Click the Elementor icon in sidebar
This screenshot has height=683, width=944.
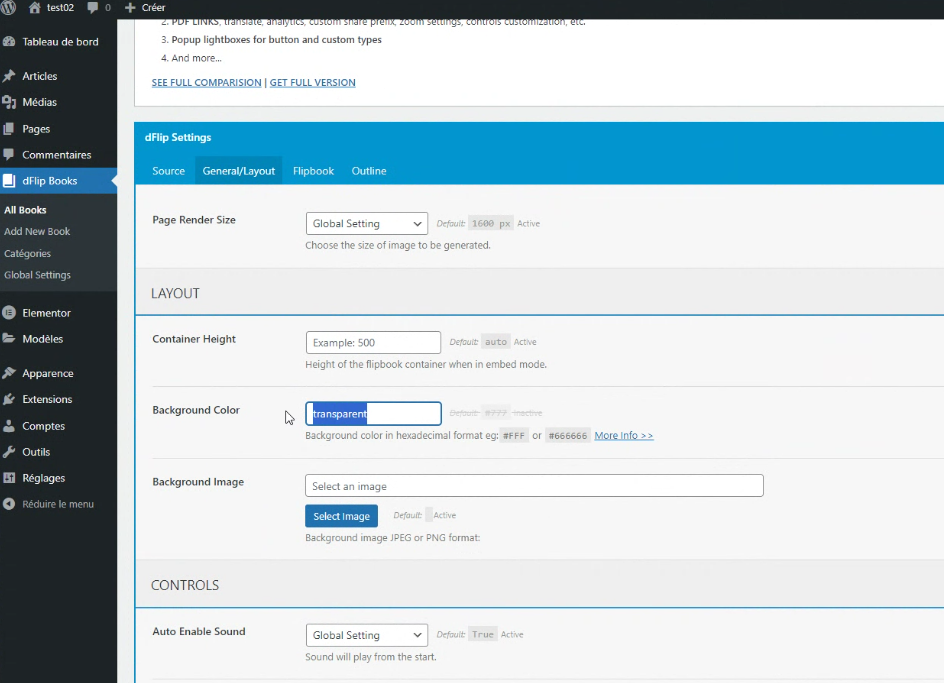(10, 313)
